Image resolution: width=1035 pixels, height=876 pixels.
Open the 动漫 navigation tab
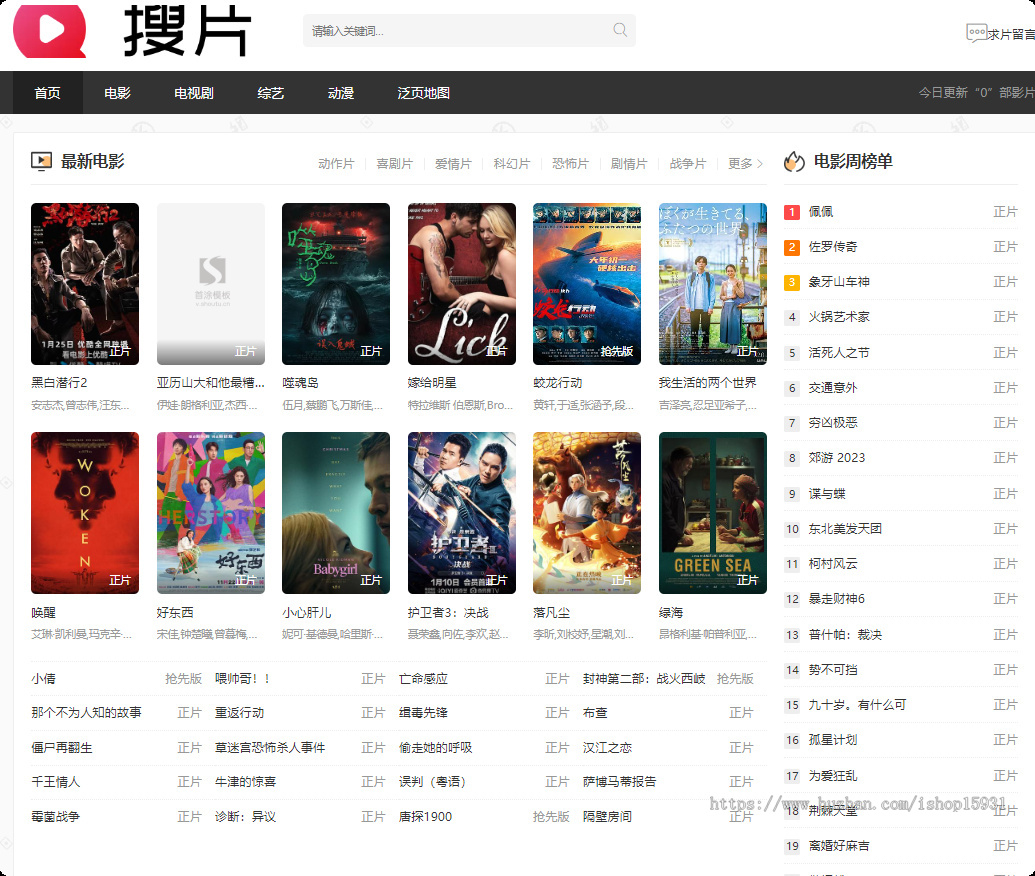click(x=341, y=92)
